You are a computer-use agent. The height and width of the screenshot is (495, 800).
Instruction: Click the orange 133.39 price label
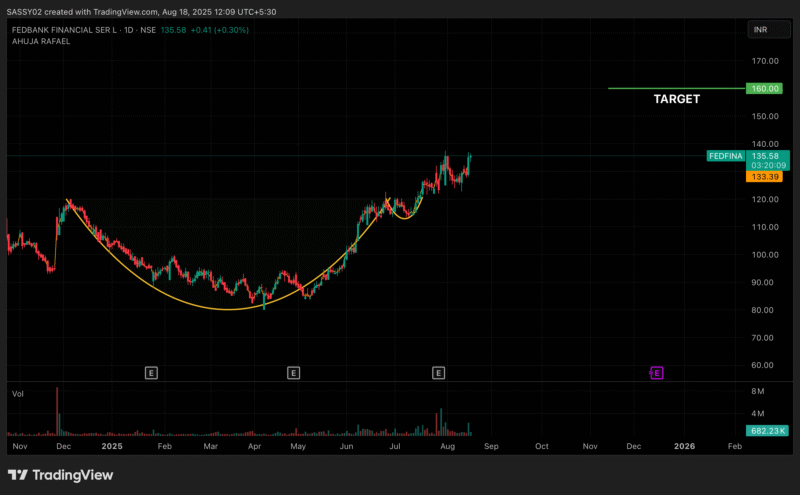[x=765, y=176]
